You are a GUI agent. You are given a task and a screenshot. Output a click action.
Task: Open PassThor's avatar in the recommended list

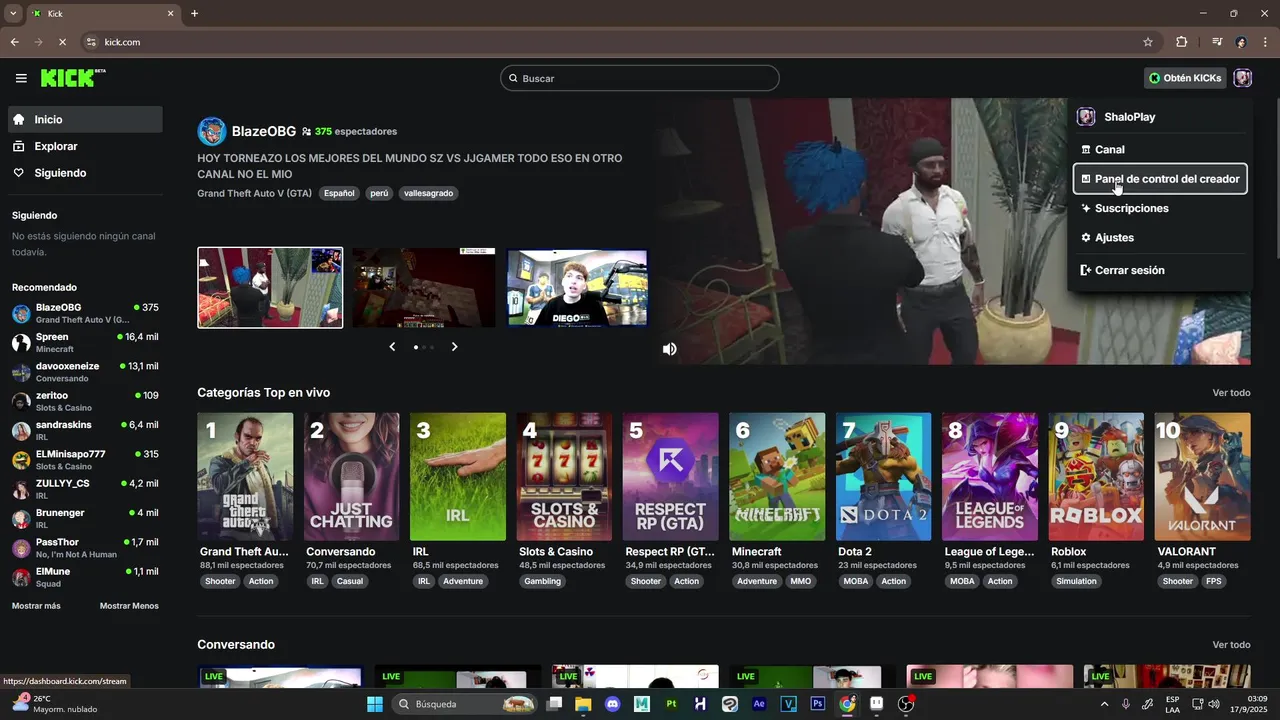click(x=21, y=548)
